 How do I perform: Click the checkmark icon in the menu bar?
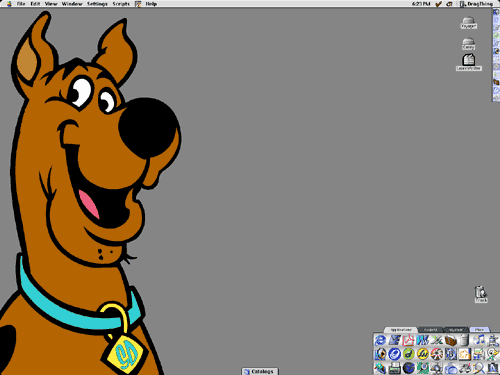tap(438, 4)
